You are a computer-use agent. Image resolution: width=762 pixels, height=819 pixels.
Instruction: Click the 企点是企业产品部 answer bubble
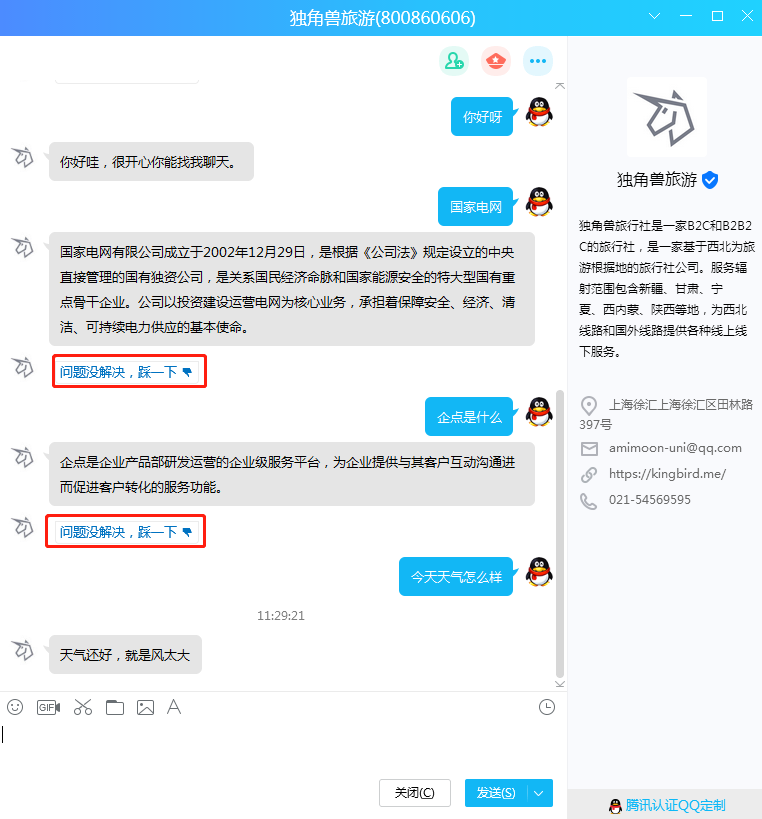pos(292,474)
